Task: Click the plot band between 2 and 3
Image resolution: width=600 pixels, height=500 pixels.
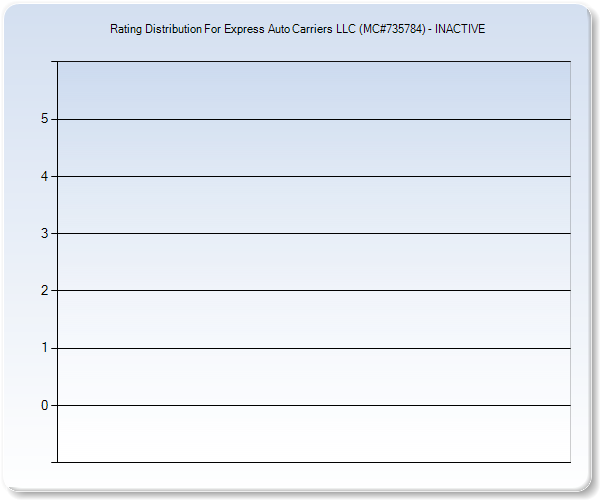Action: coord(313,262)
